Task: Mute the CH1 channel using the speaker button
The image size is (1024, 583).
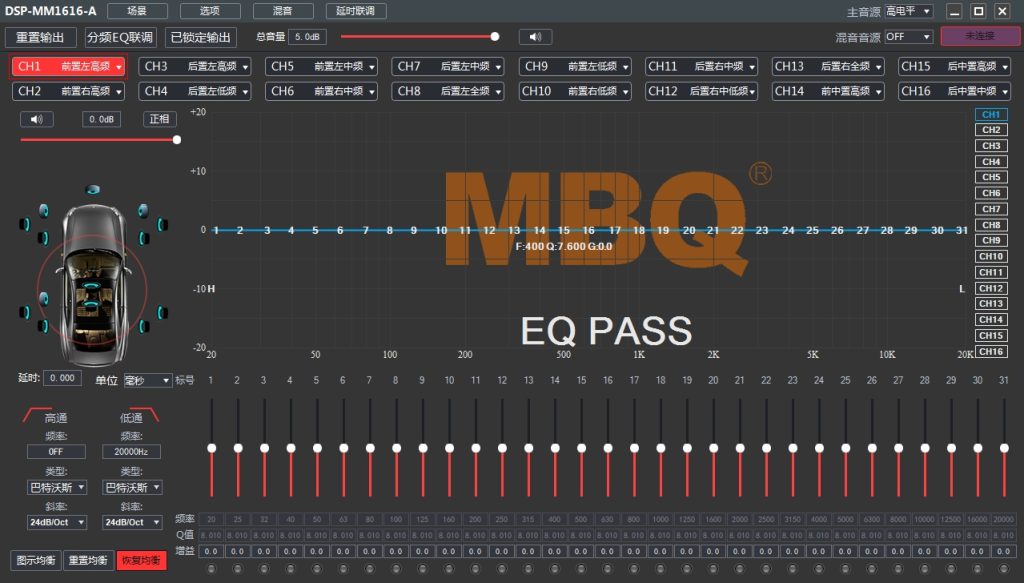Action: pyautogui.click(x=37, y=119)
